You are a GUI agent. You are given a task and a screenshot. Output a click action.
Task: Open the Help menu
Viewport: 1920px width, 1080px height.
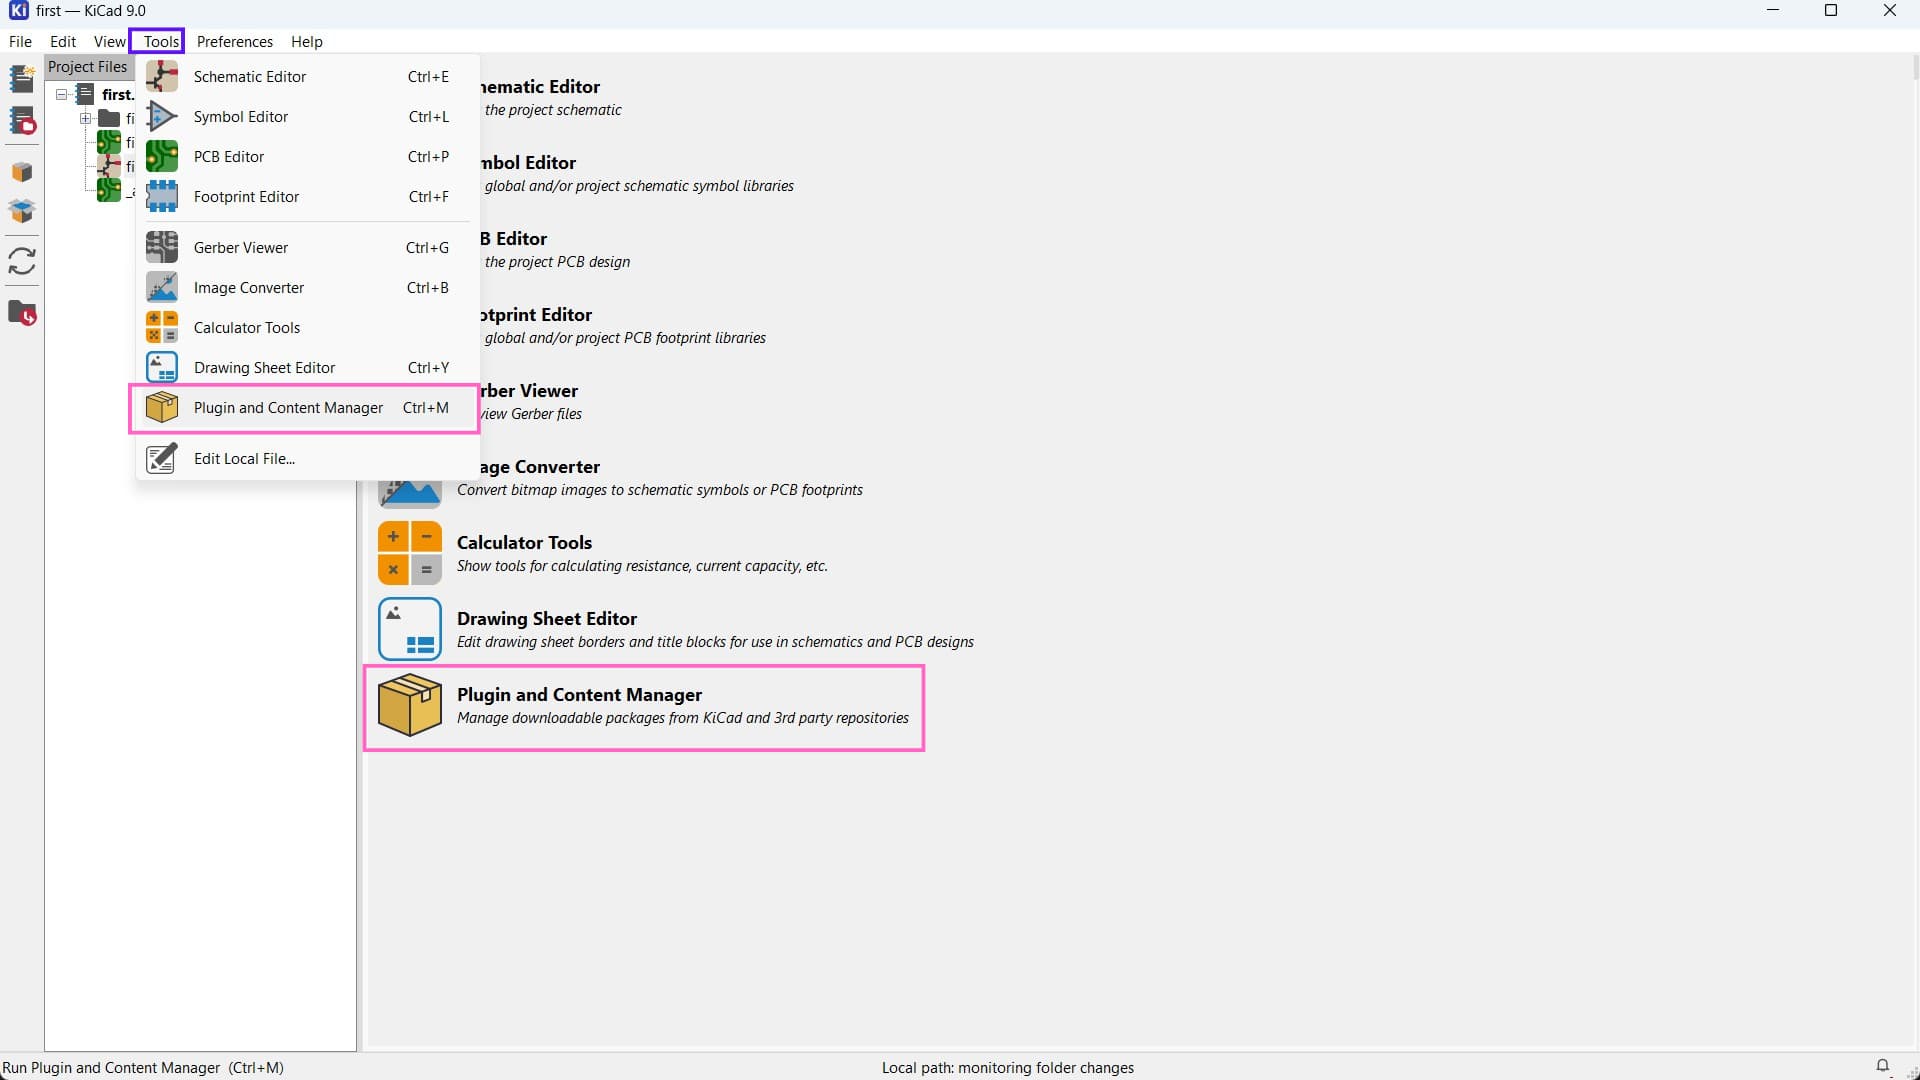pyautogui.click(x=306, y=42)
